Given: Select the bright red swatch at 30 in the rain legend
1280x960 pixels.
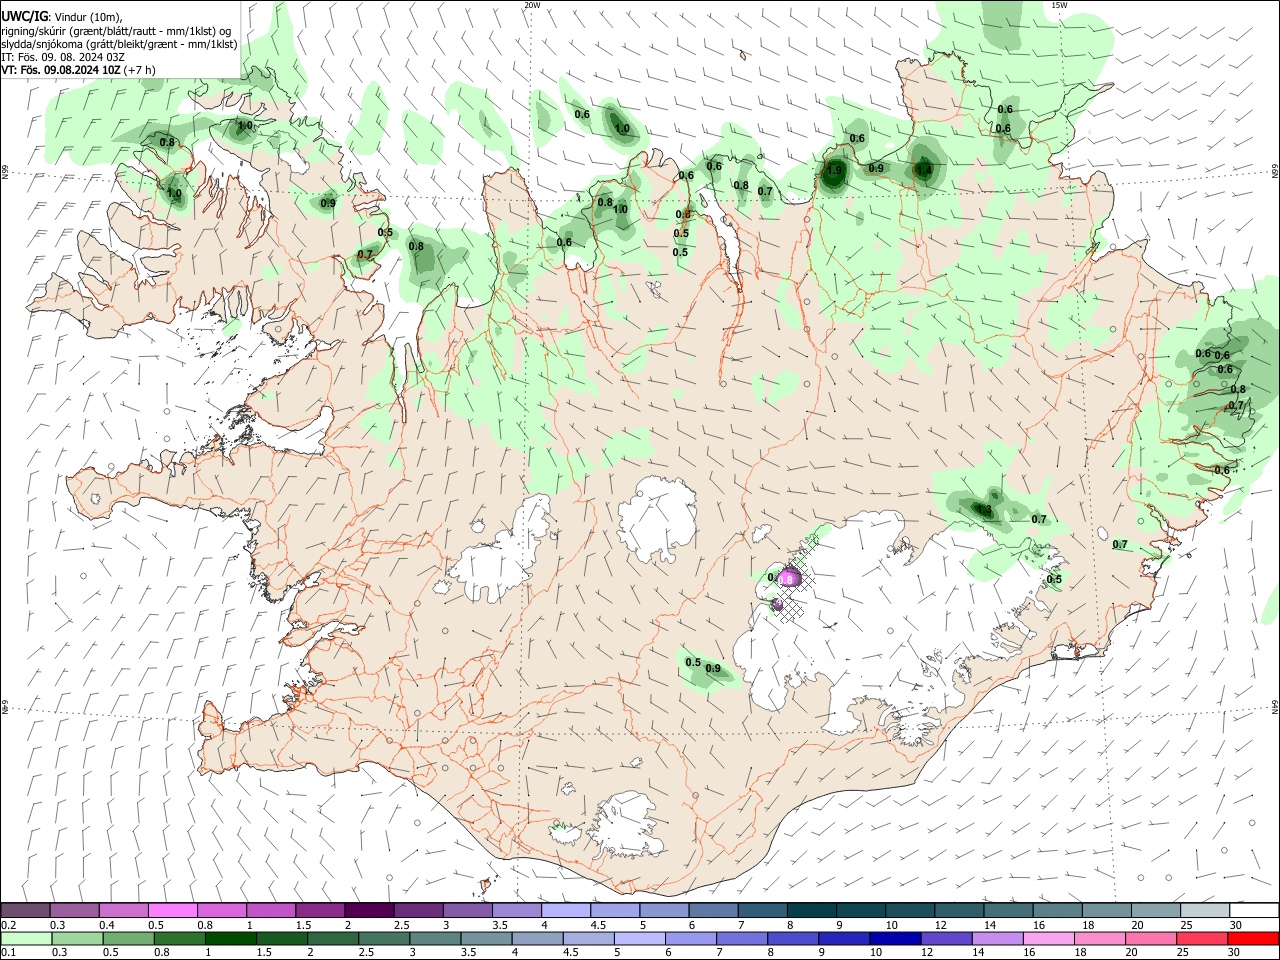Looking at the screenshot, I should pyautogui.click(x=1253, y=938).
